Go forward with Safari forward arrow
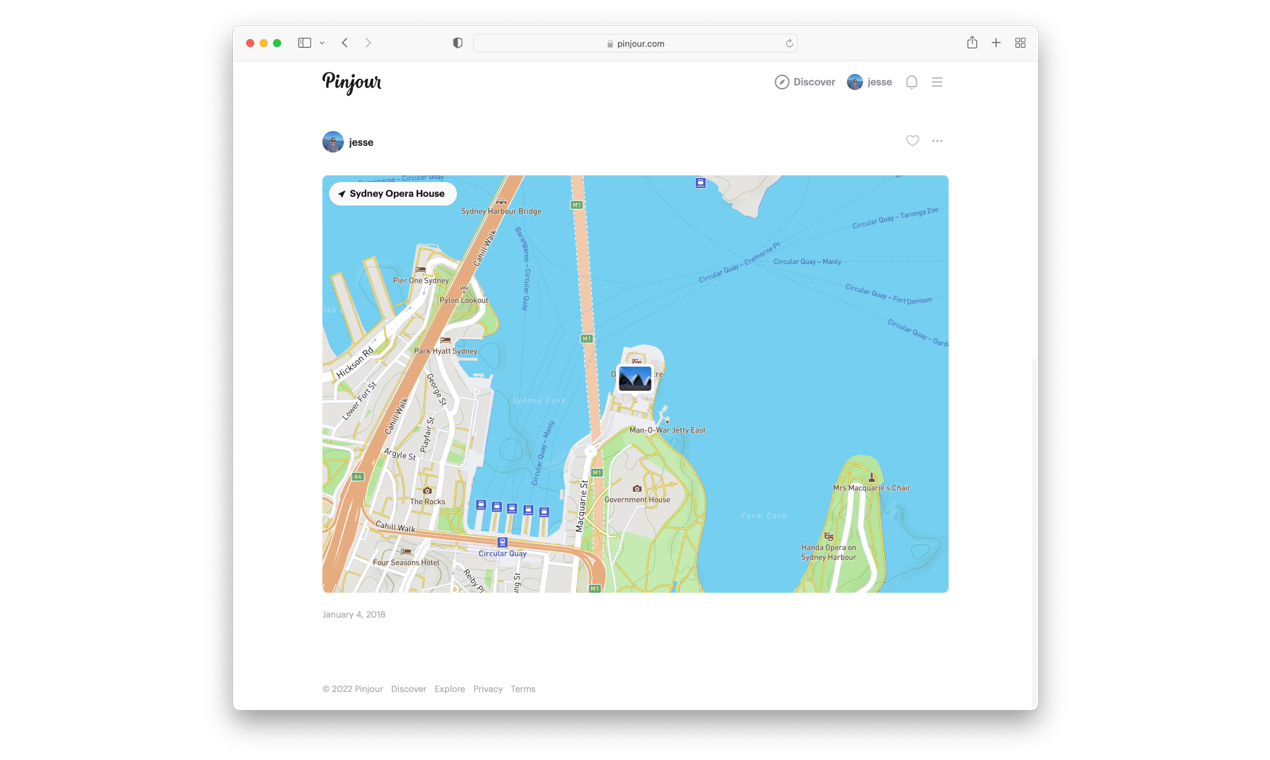This screenshot has width=1270, height=760. tap(368, 43)
